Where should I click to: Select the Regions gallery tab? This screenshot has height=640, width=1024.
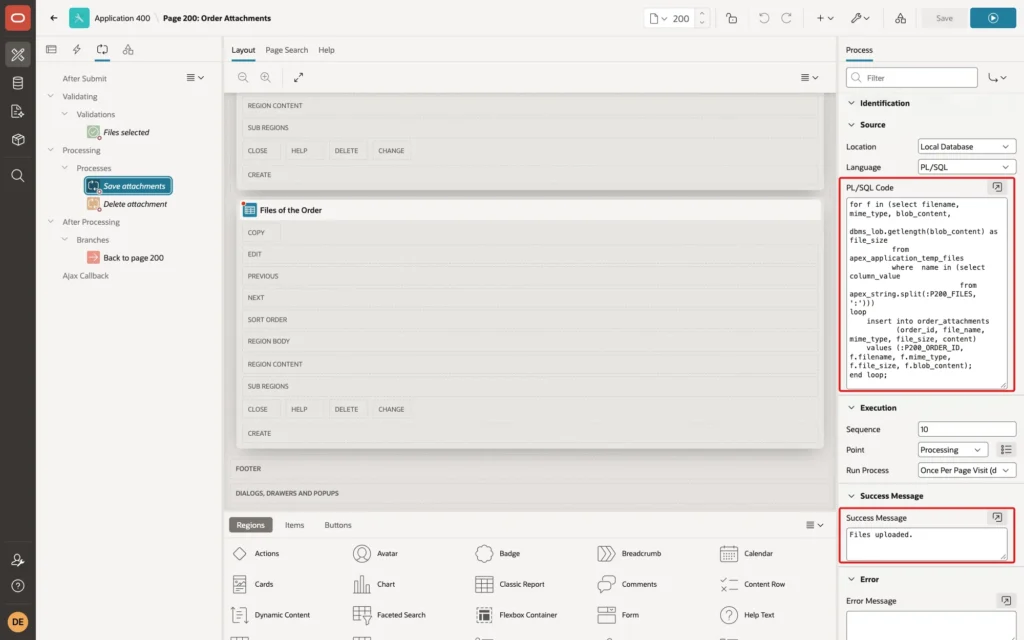250,525
